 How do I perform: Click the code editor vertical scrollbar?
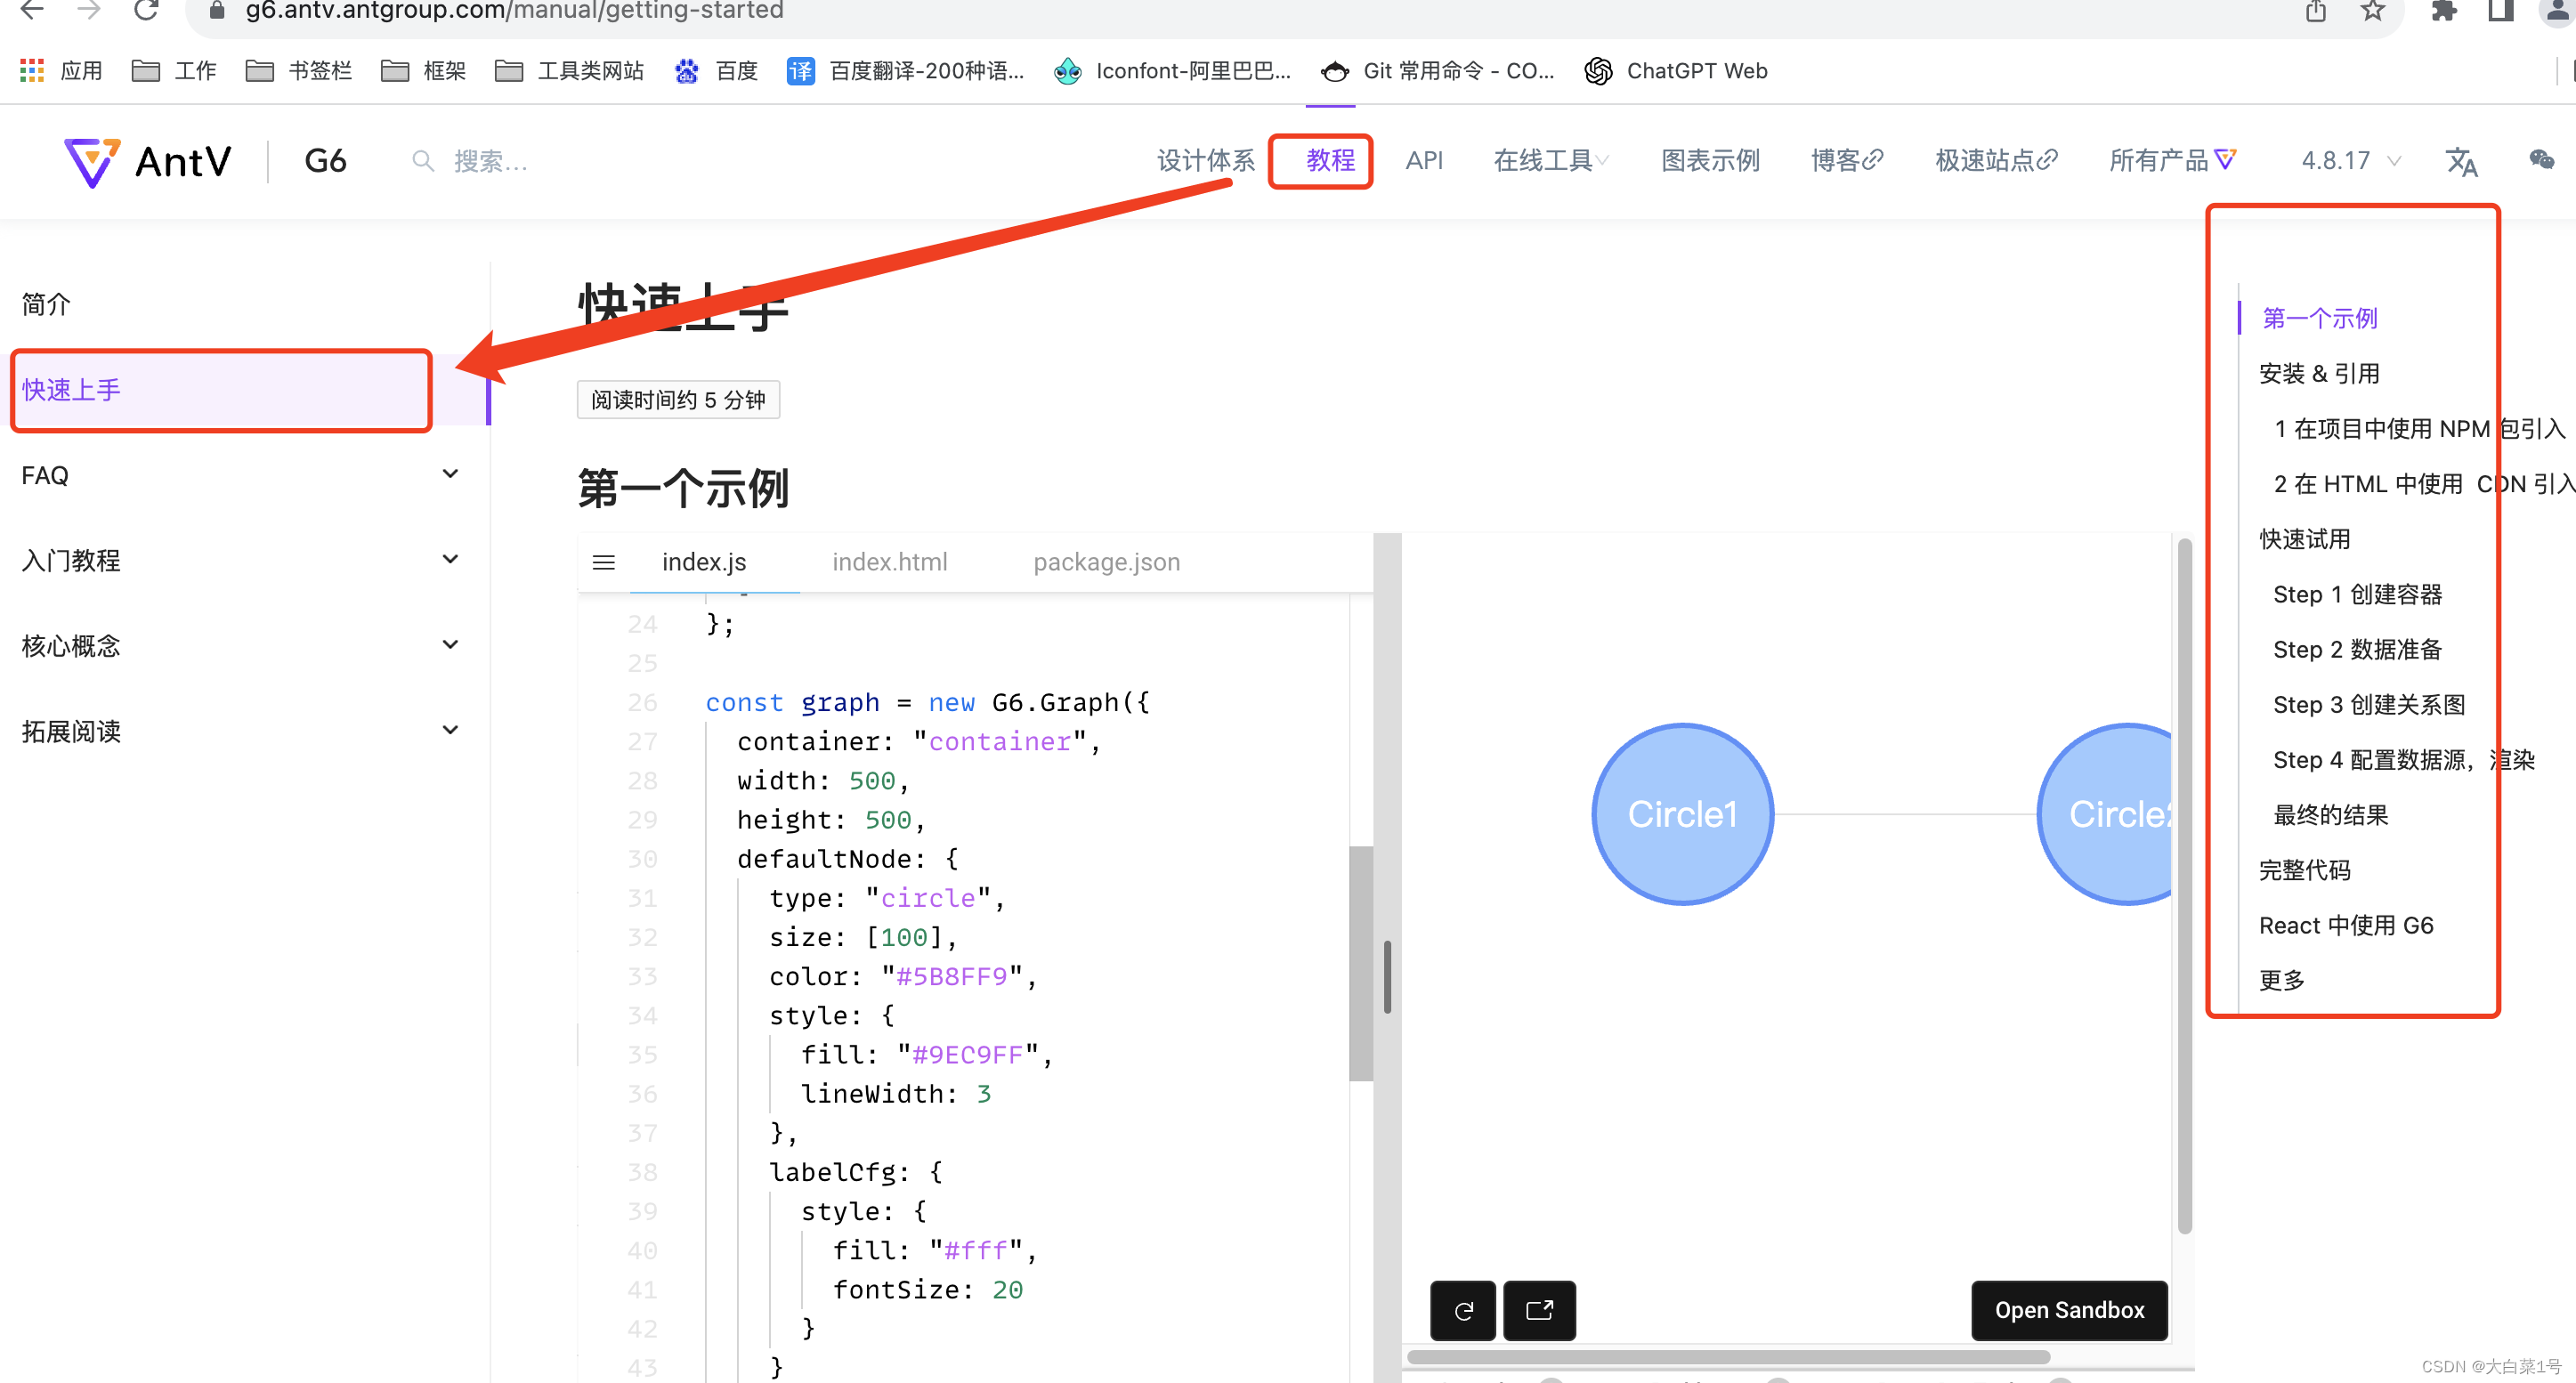(x=1360, y=963)
